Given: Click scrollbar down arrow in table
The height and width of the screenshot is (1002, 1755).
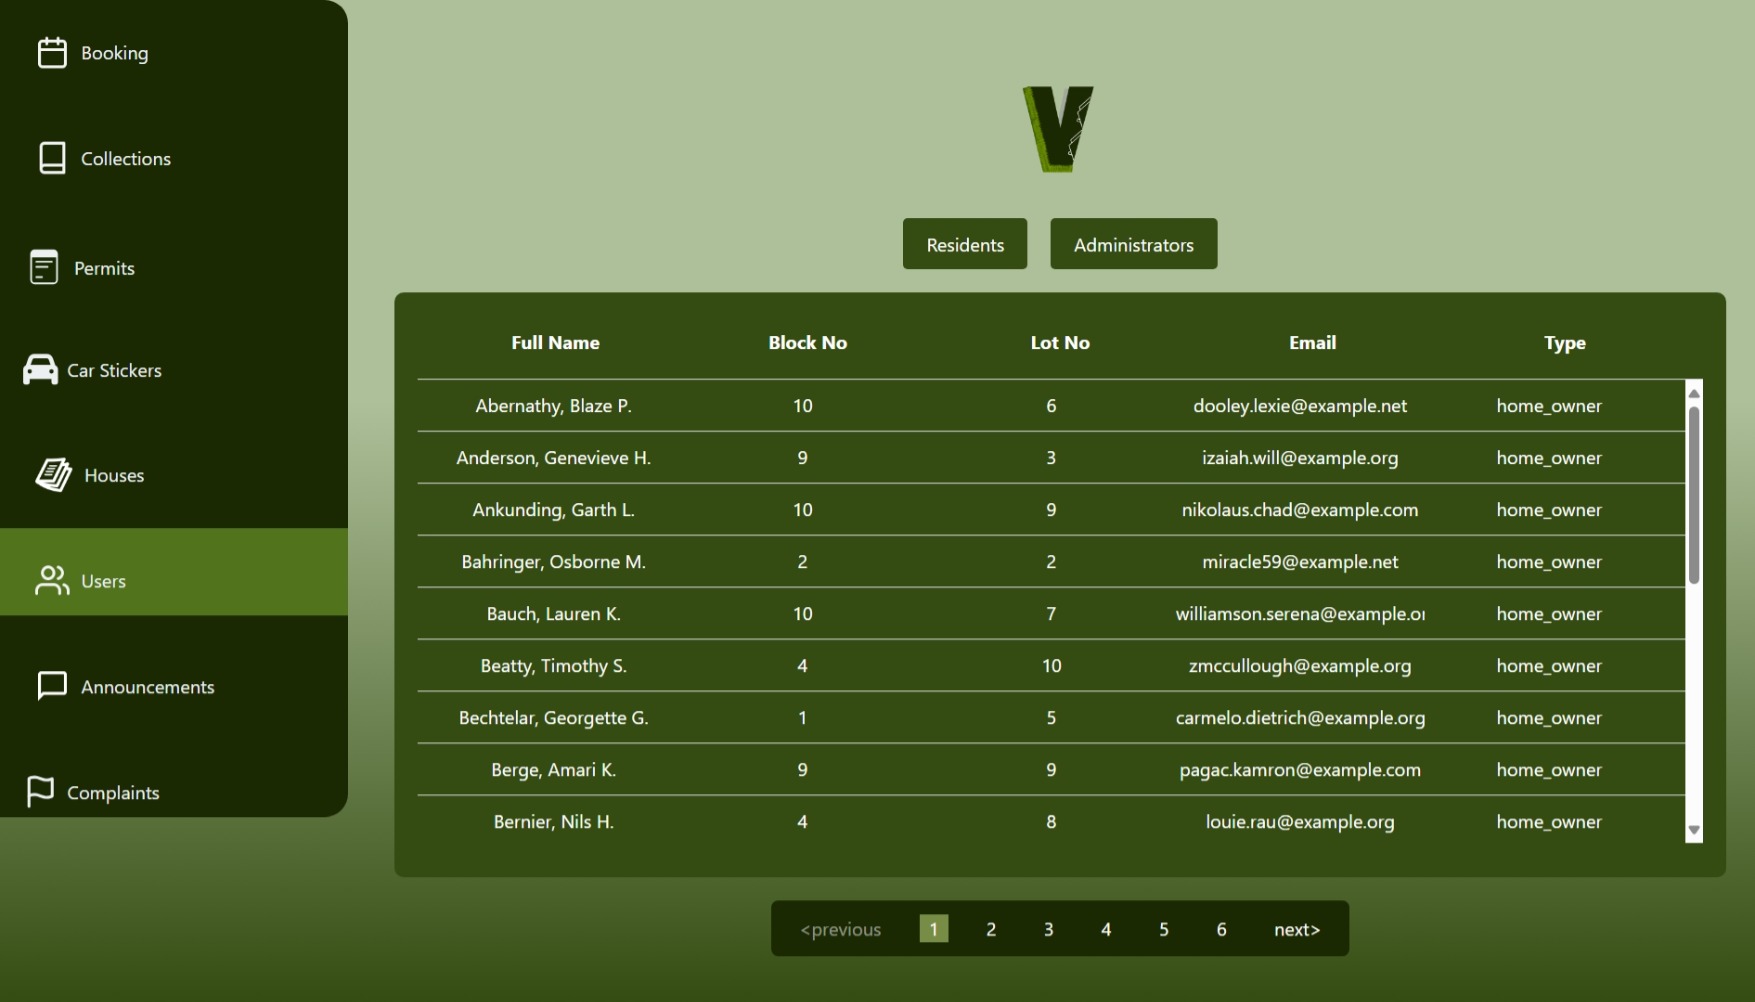Looking at the screenshot, I should pos(1693,830).
